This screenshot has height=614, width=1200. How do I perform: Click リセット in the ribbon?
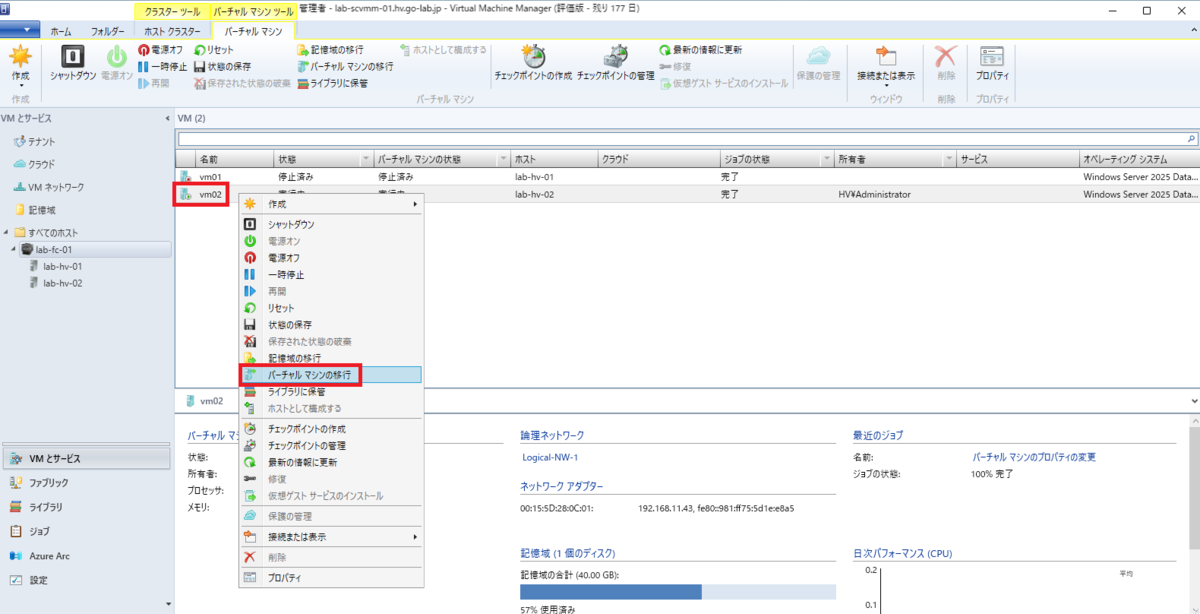pyautogui.click(x=214, y=49)
